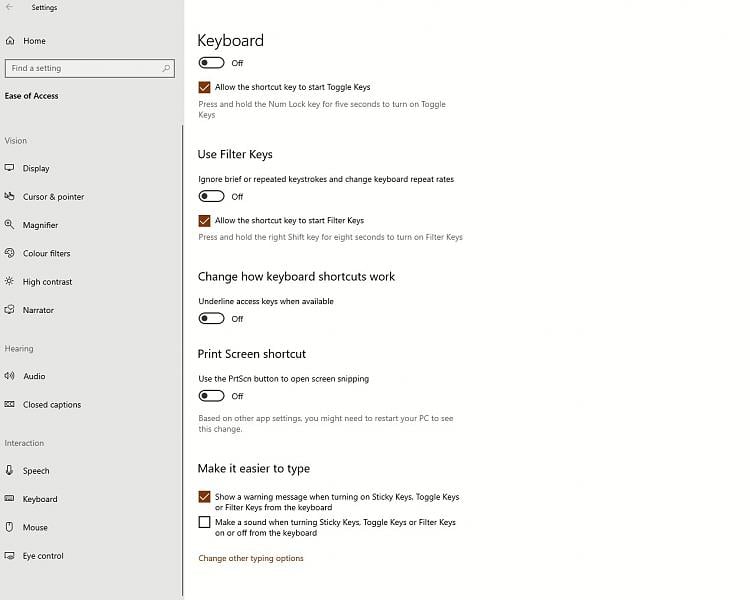Open Change other typing options link
Screen dimensions: 750x600
click(251, 558)
